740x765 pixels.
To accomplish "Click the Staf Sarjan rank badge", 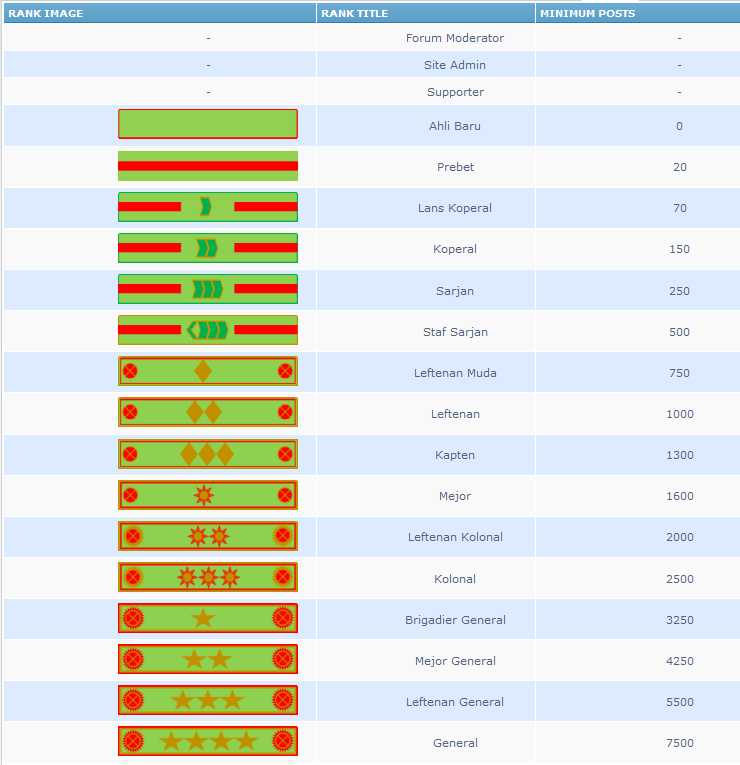I will point(208,330).
